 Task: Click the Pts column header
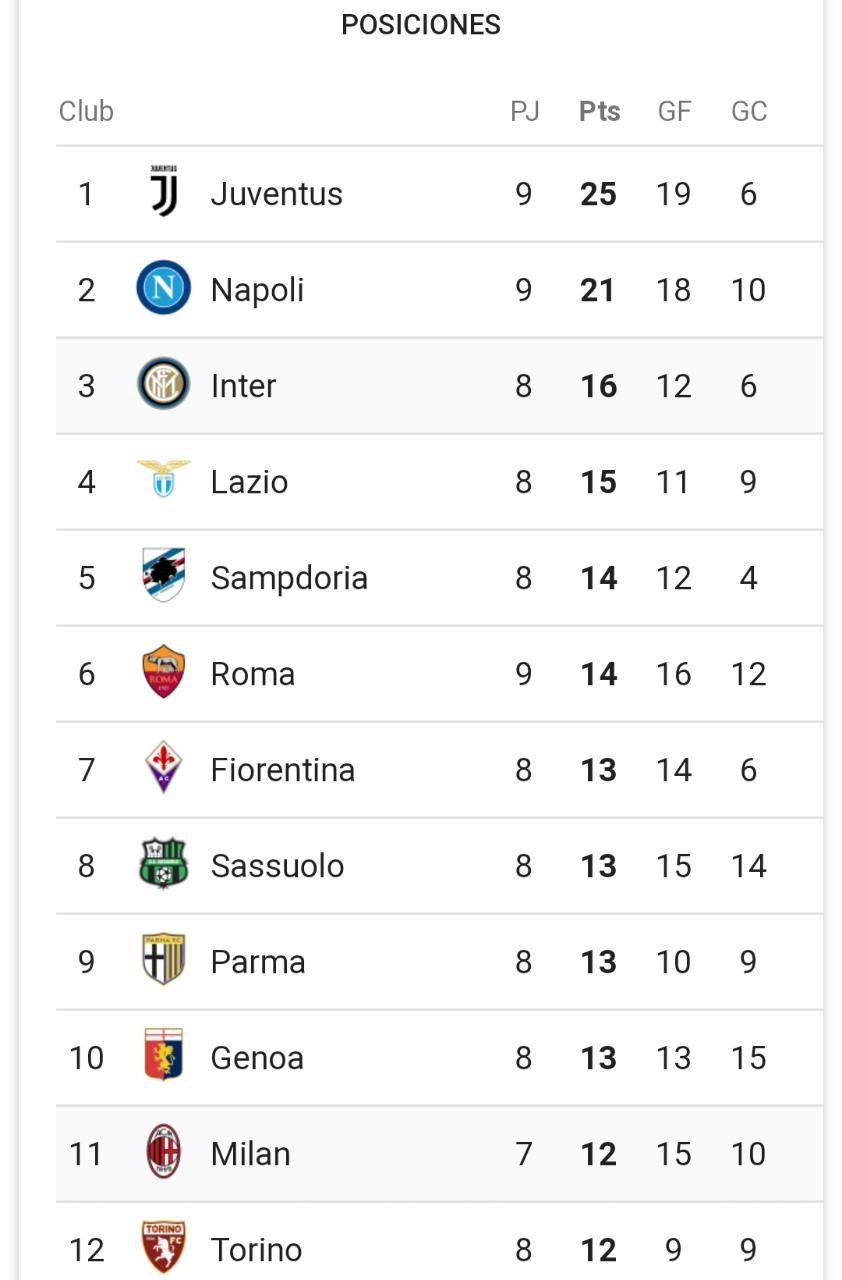coord(599,111)
